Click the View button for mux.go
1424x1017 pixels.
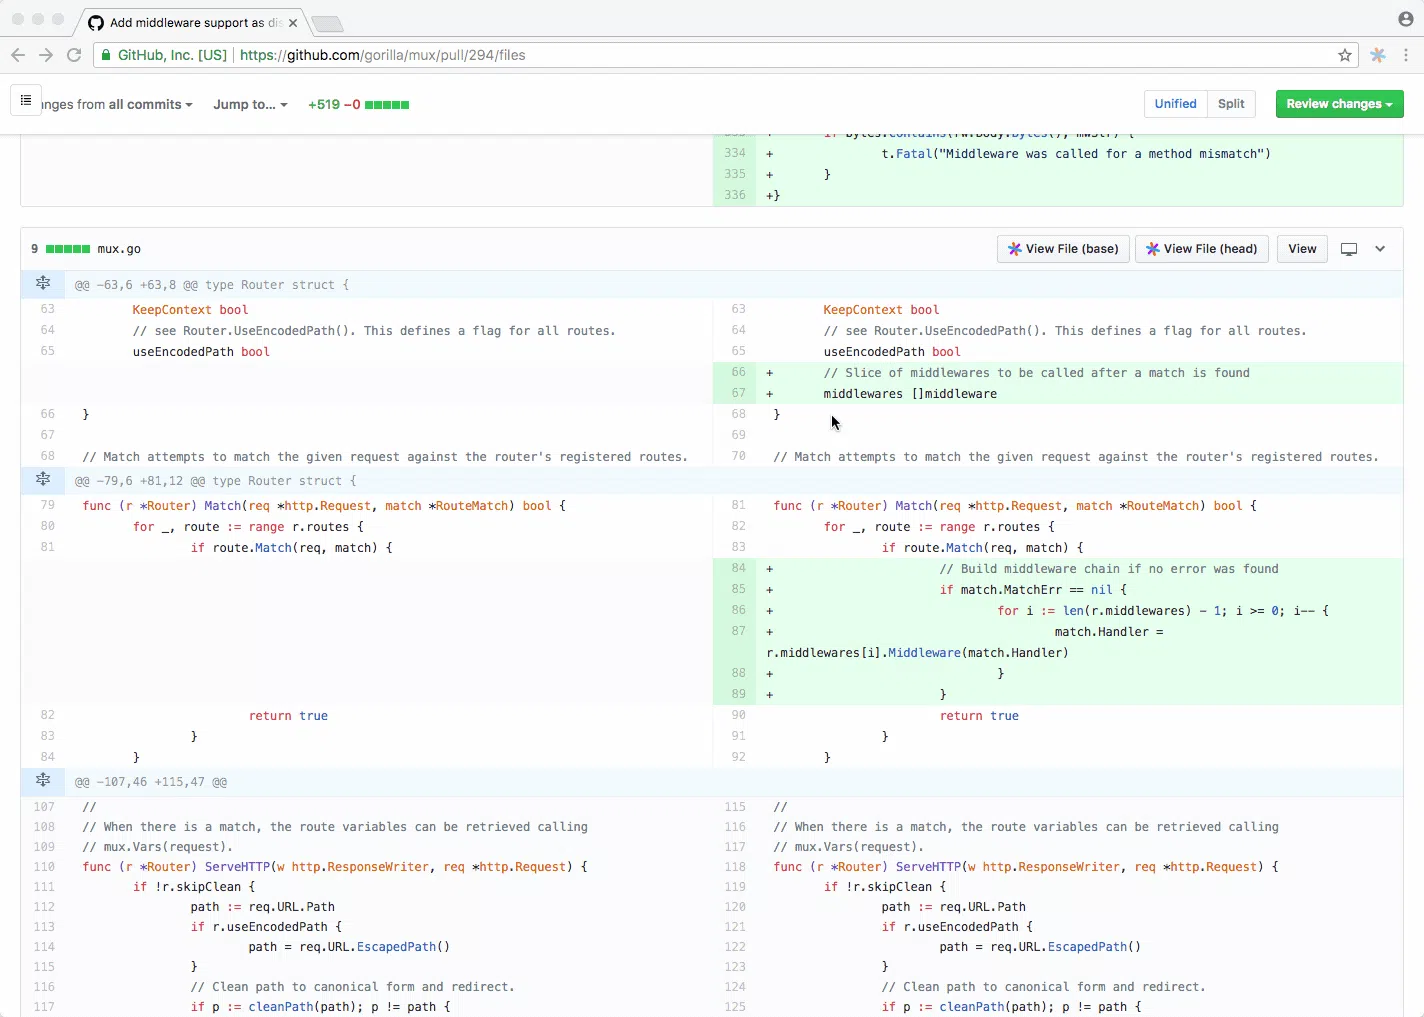[1302, 249]
